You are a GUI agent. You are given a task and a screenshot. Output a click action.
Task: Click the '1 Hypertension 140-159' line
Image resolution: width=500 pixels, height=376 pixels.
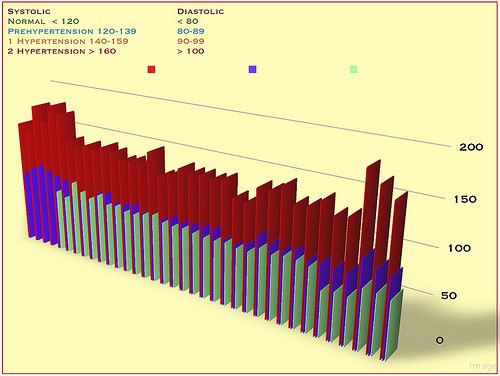tap(68, 41)
